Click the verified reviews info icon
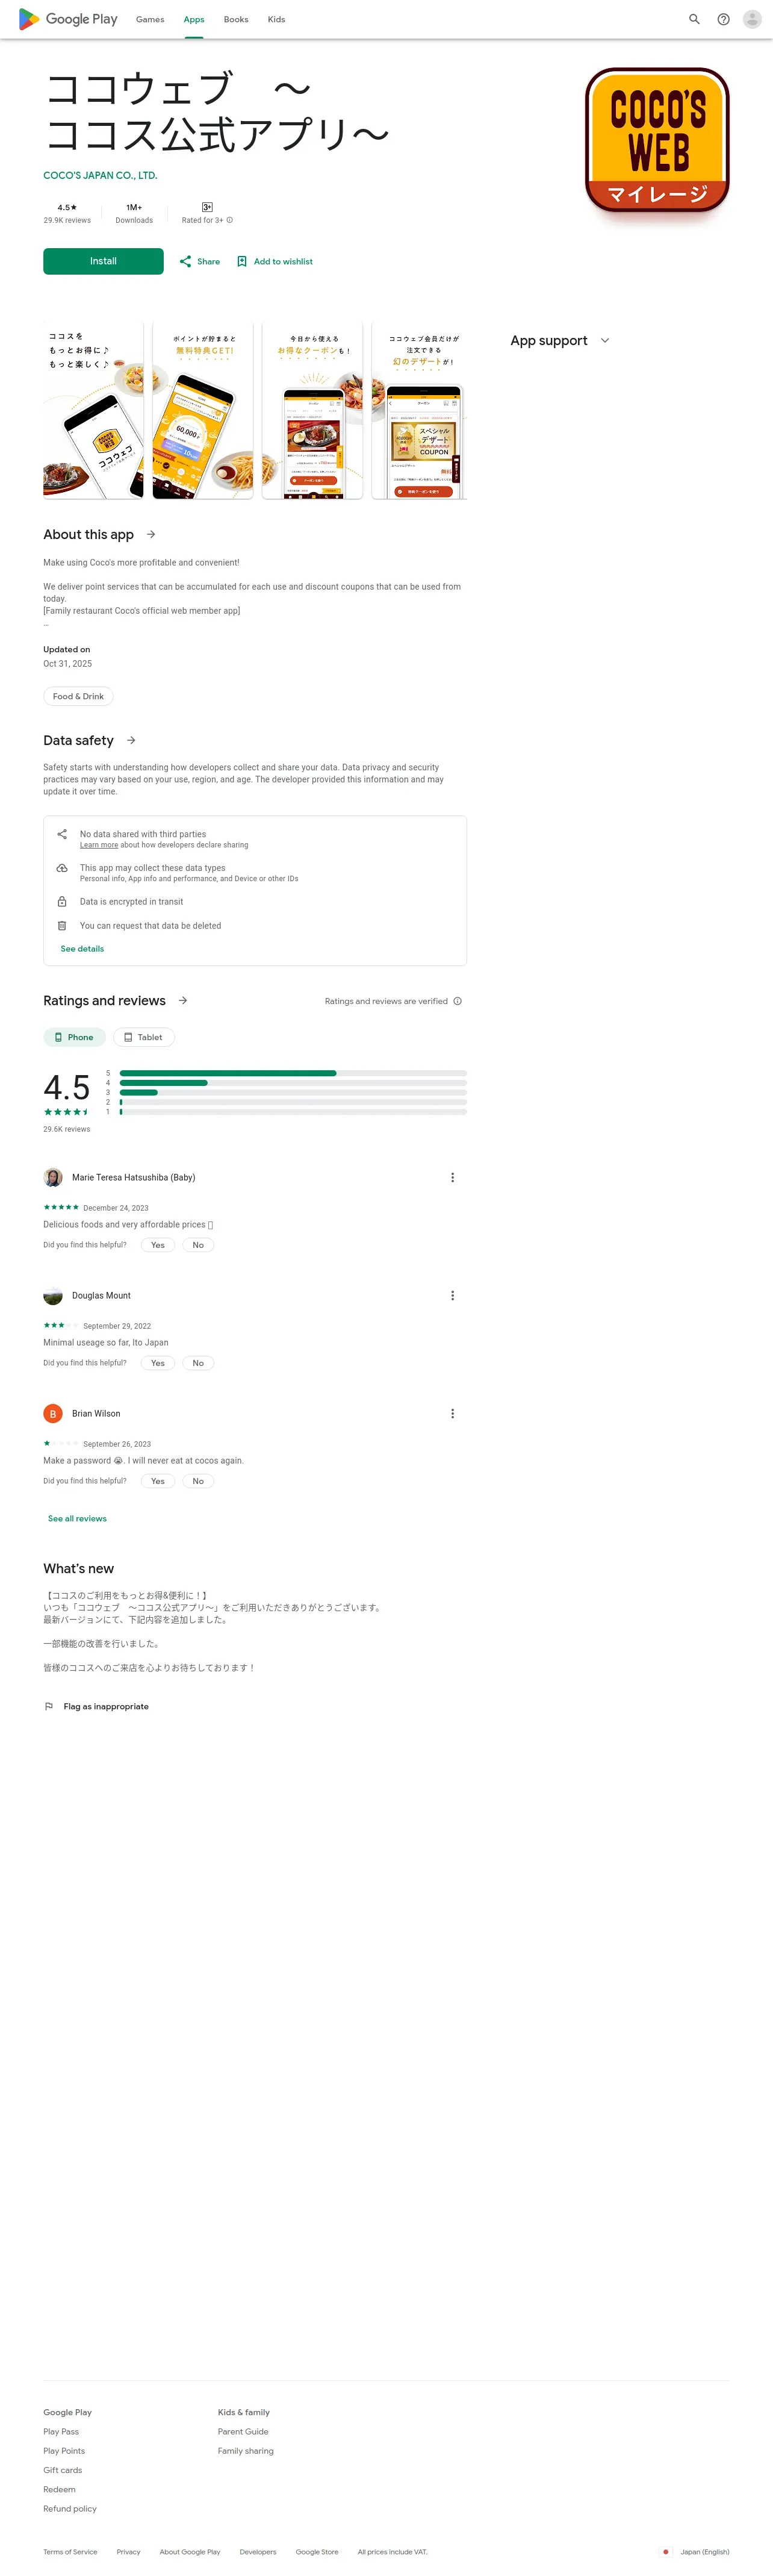Viewport: 773px width, 2576px height. click(457, 1001)
